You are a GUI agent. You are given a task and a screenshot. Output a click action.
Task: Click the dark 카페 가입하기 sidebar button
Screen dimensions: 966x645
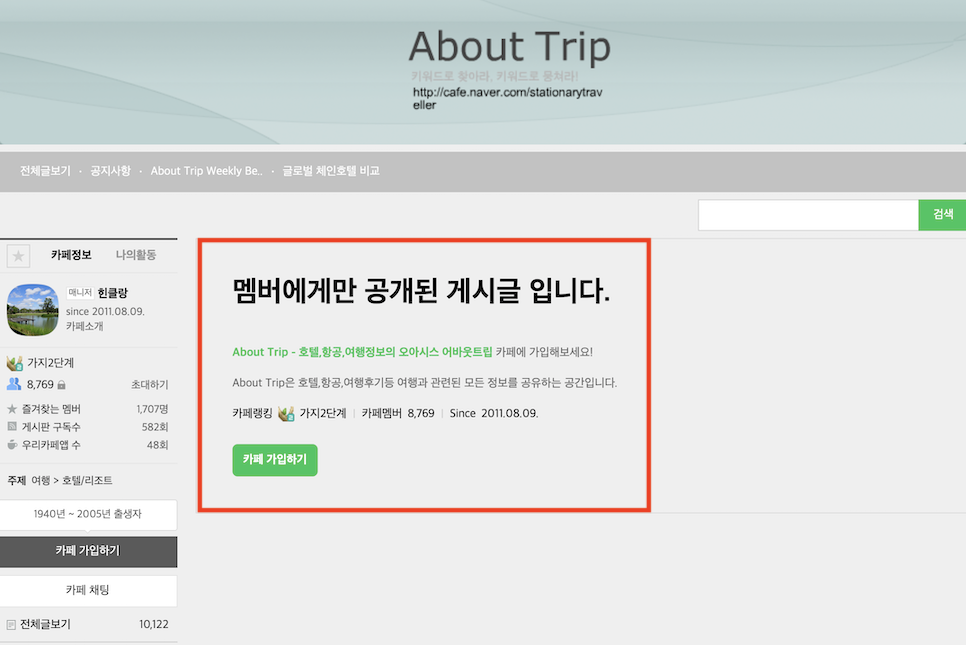[x=88, y=551]
